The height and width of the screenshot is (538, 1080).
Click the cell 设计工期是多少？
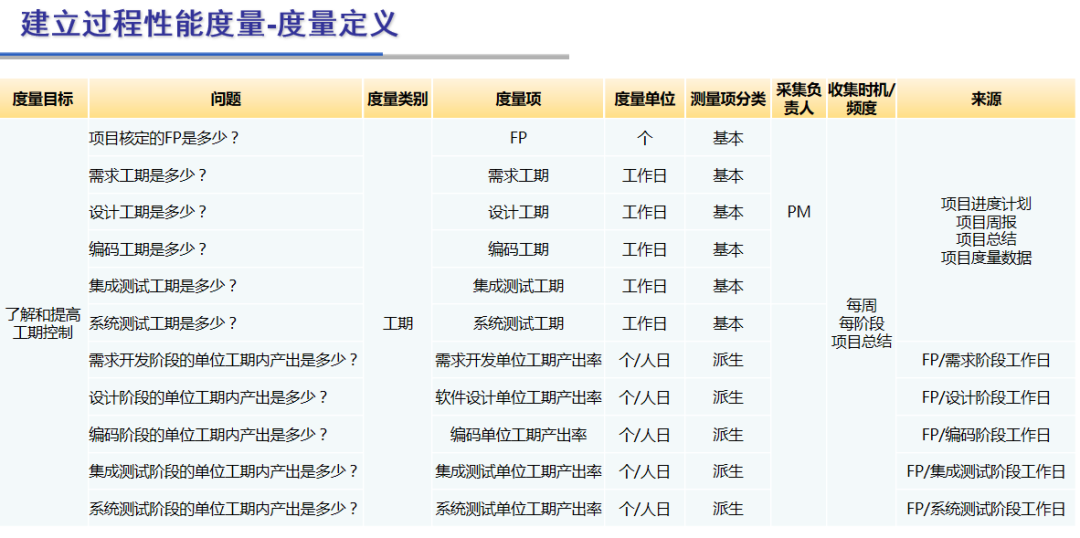click(x=226, y=212)
